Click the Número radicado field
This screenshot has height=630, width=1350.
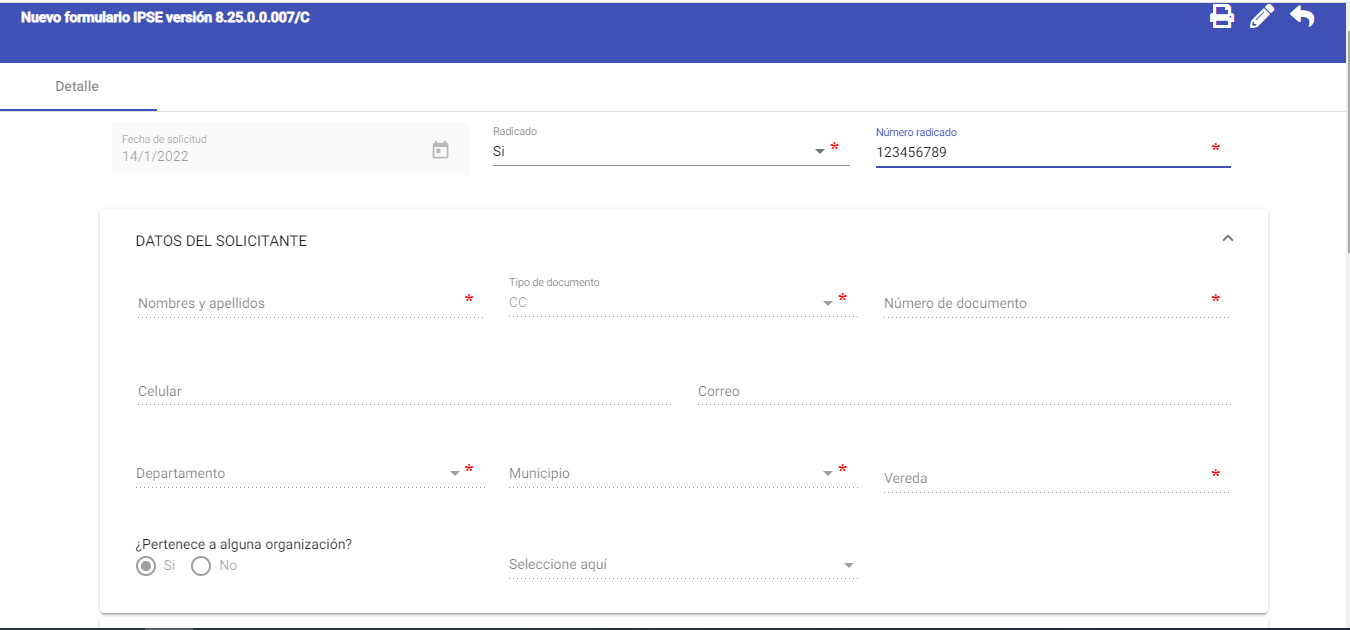(x=1040, y=153)
